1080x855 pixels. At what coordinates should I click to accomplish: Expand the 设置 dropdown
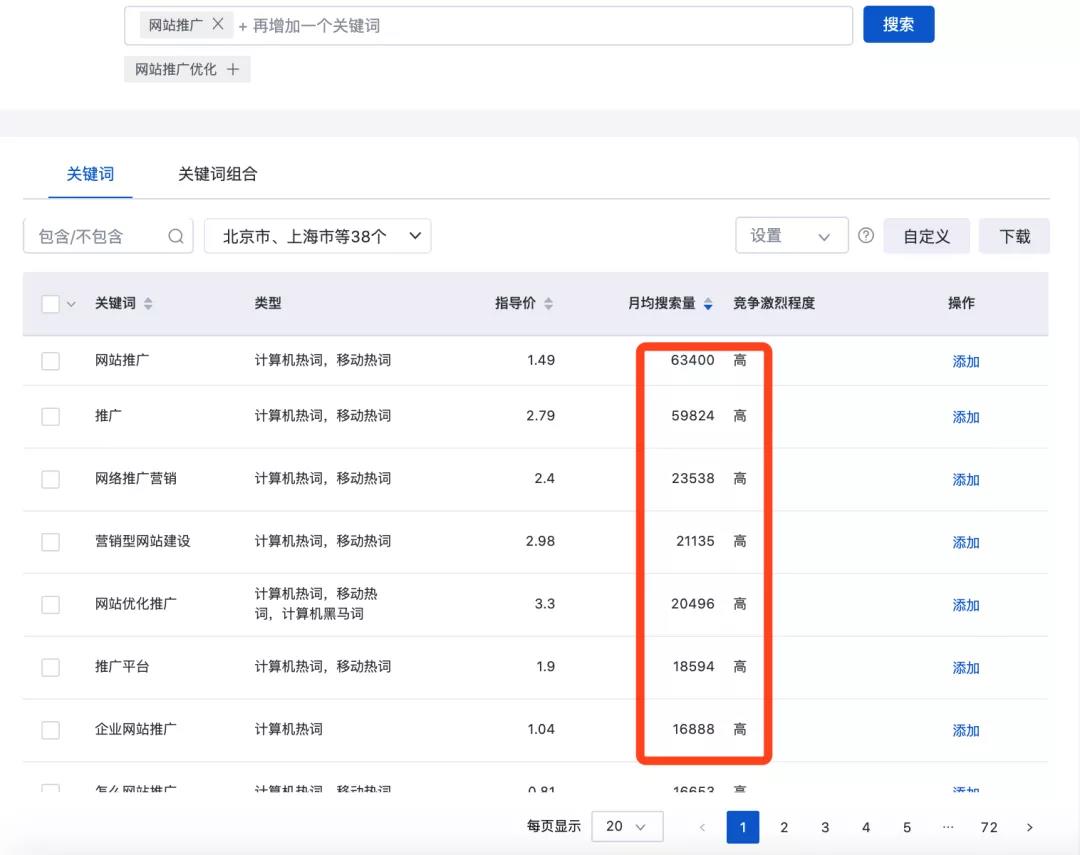click(x=791, y=235)
